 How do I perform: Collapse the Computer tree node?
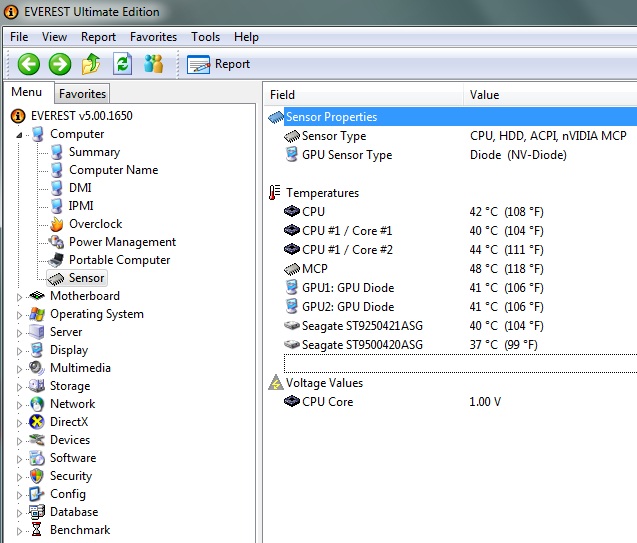pyautogui.click(x=19, y=135)
